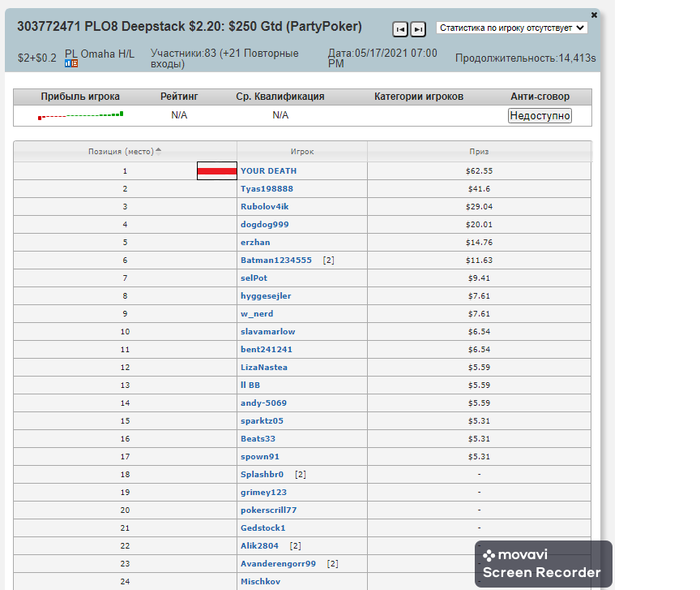Click the player profit sparkline graph
The height and width of the screenshot is (590, 700).
point(81,115)
